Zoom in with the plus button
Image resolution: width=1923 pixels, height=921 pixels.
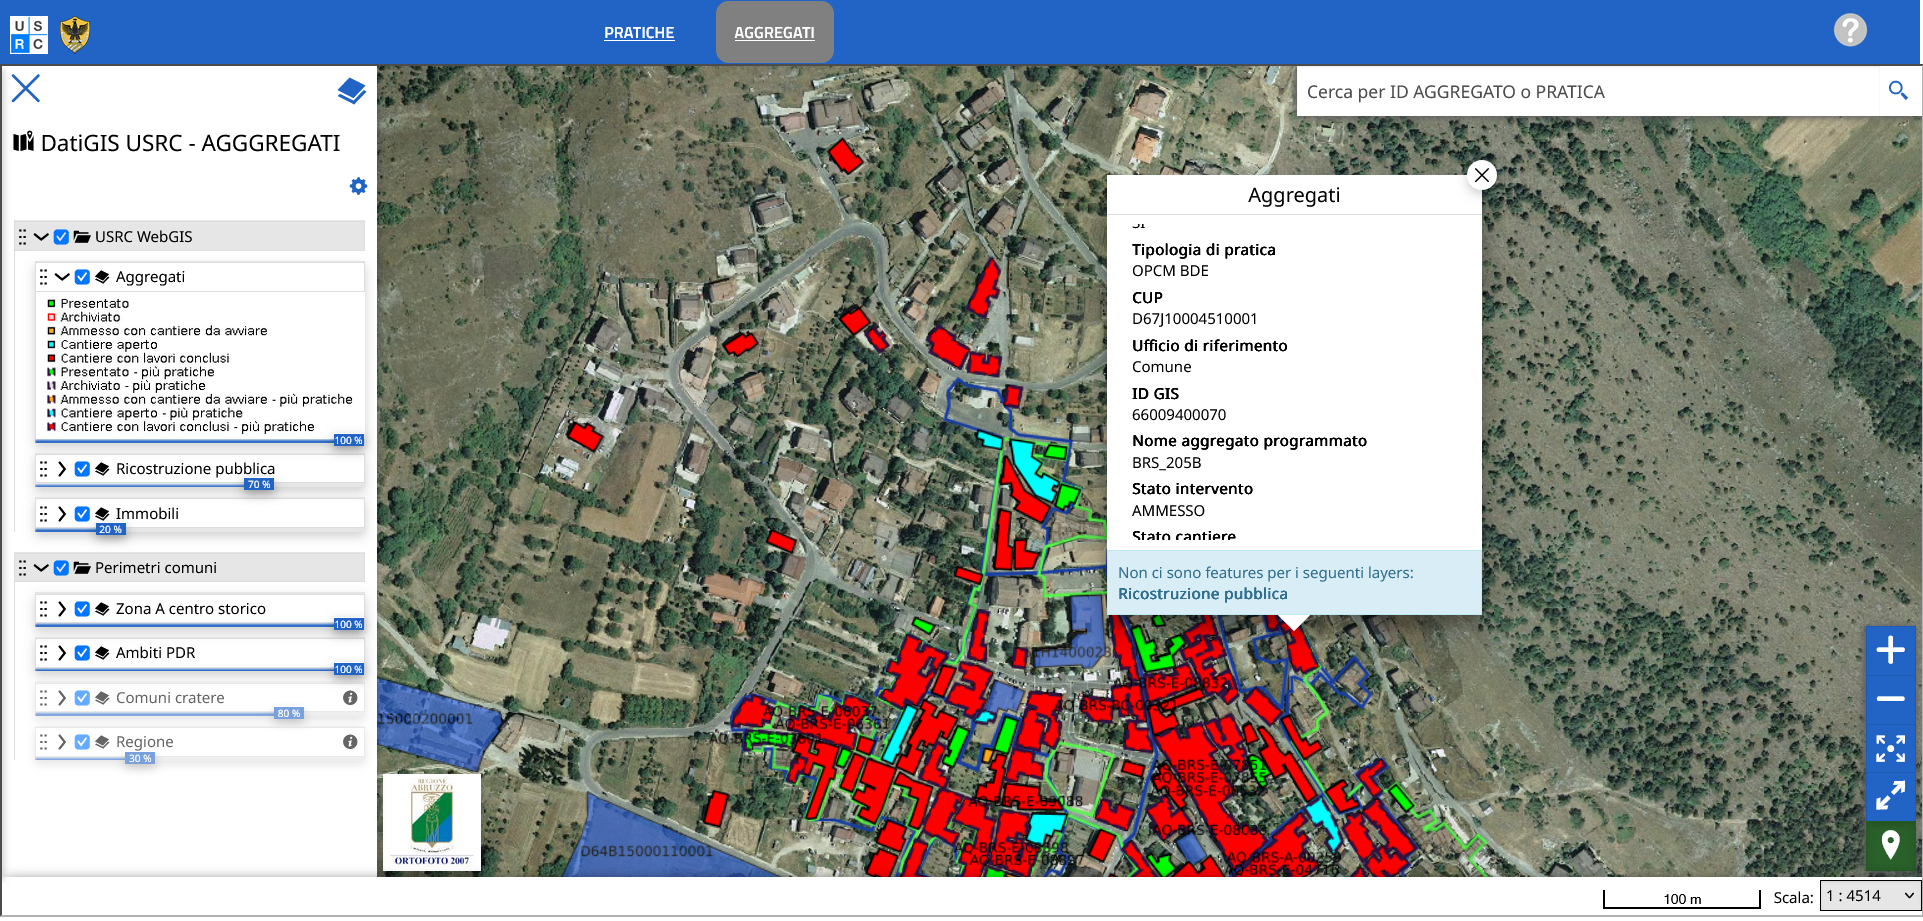[1890, 651]
